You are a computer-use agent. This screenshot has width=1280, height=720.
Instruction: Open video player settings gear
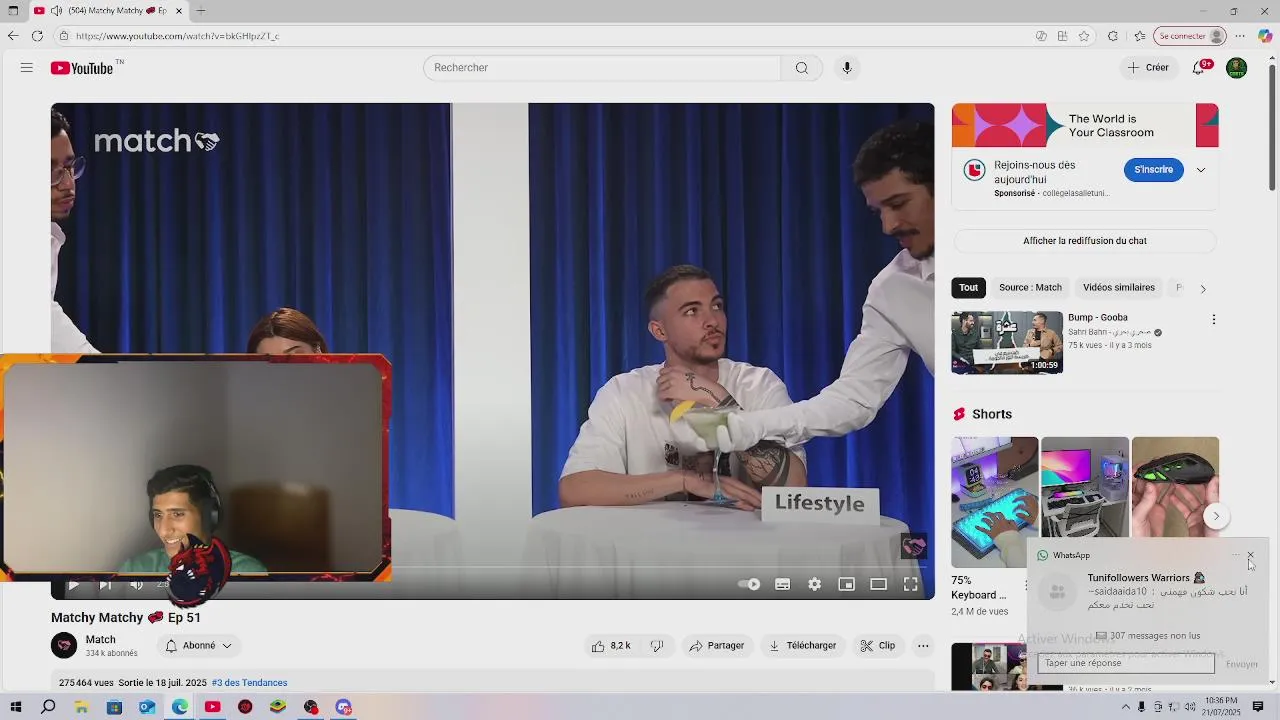tap(814, 585)
